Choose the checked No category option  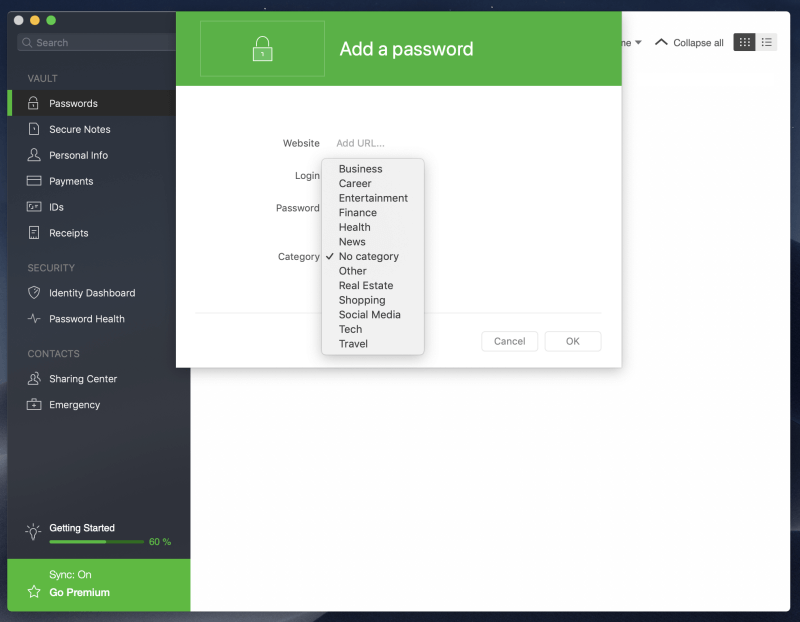373,256
